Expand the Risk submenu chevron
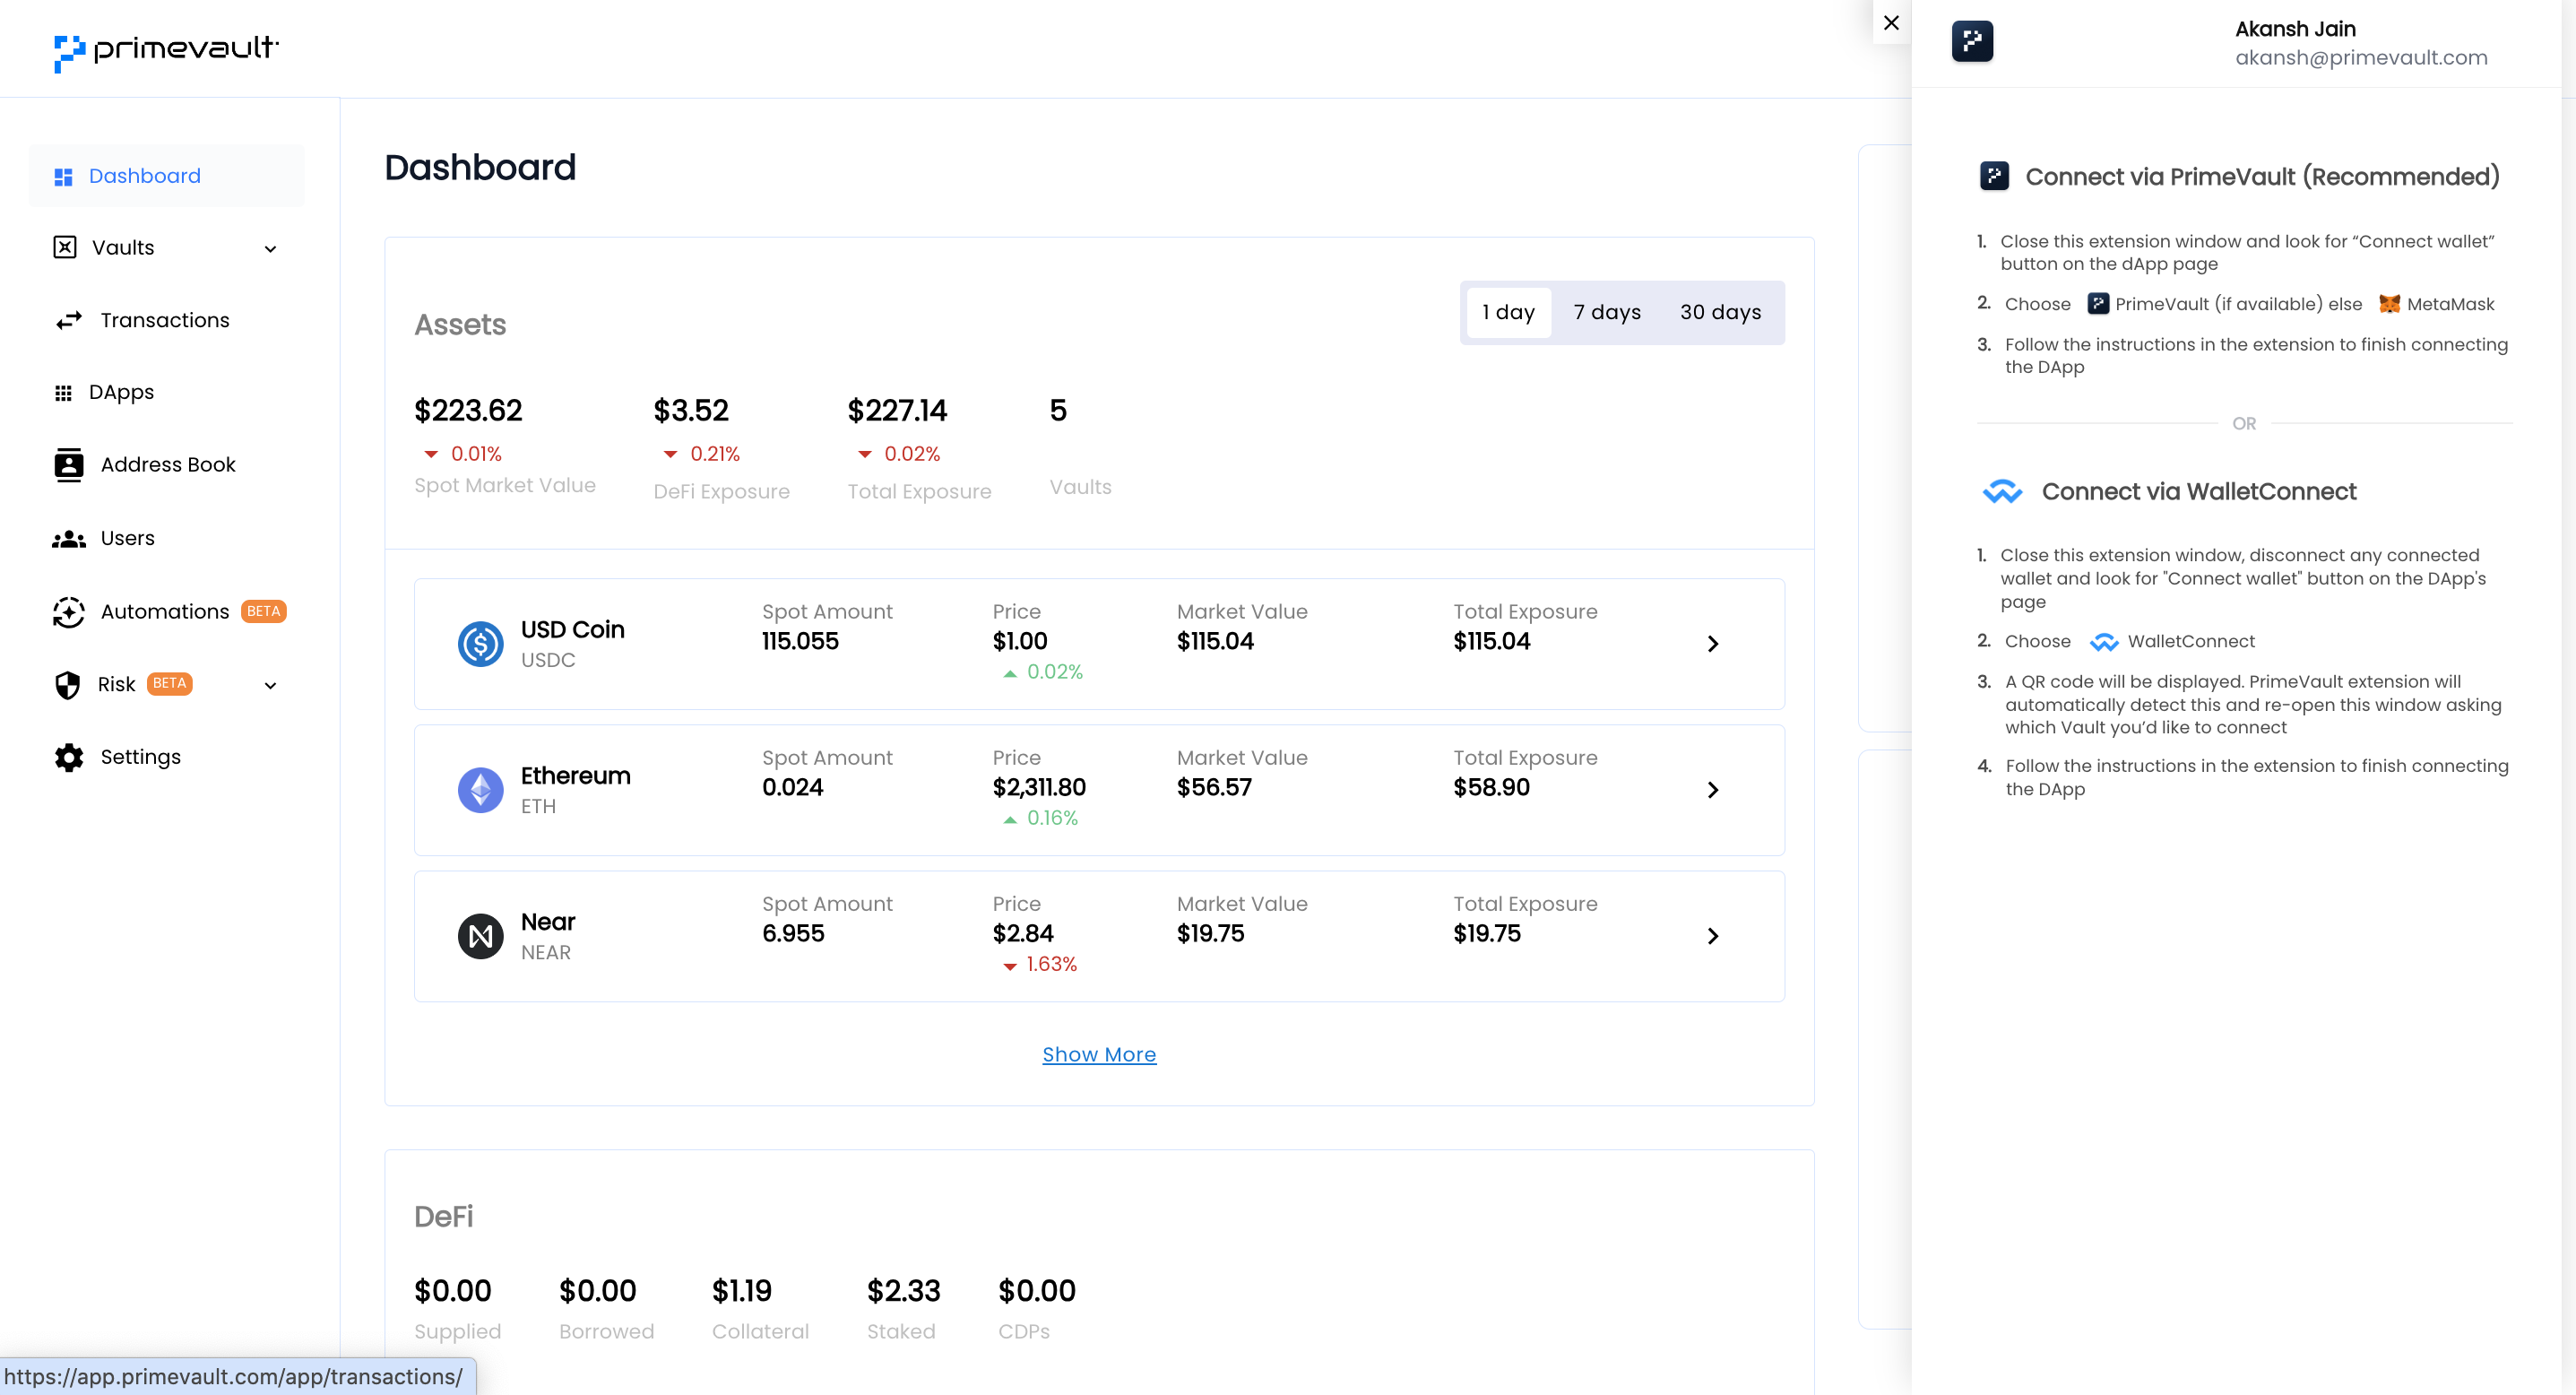Viewport: 2576px width, 1395px height. pos(270,686)
